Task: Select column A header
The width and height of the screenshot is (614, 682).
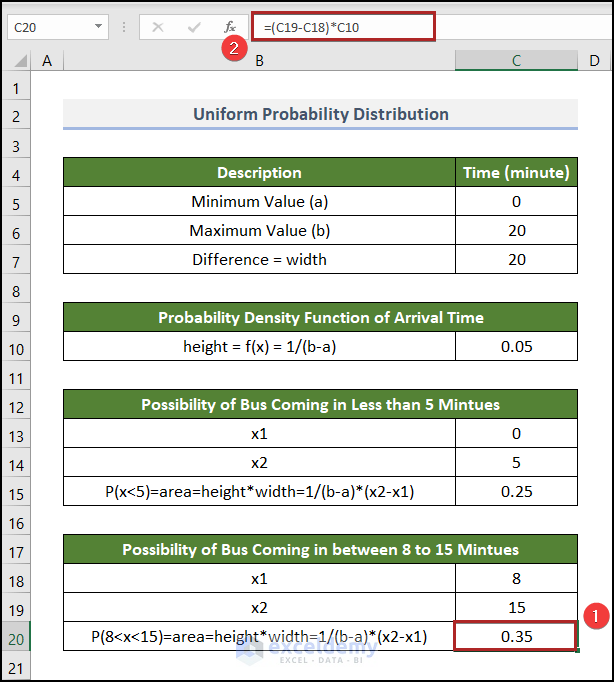Action: (x=47, y=60)
